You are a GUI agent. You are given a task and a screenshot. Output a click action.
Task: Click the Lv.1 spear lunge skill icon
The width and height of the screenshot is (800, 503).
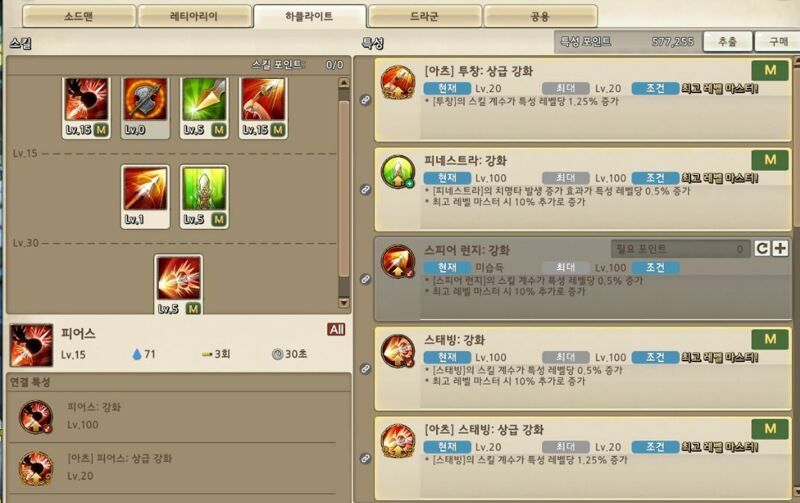click(145, 196)
